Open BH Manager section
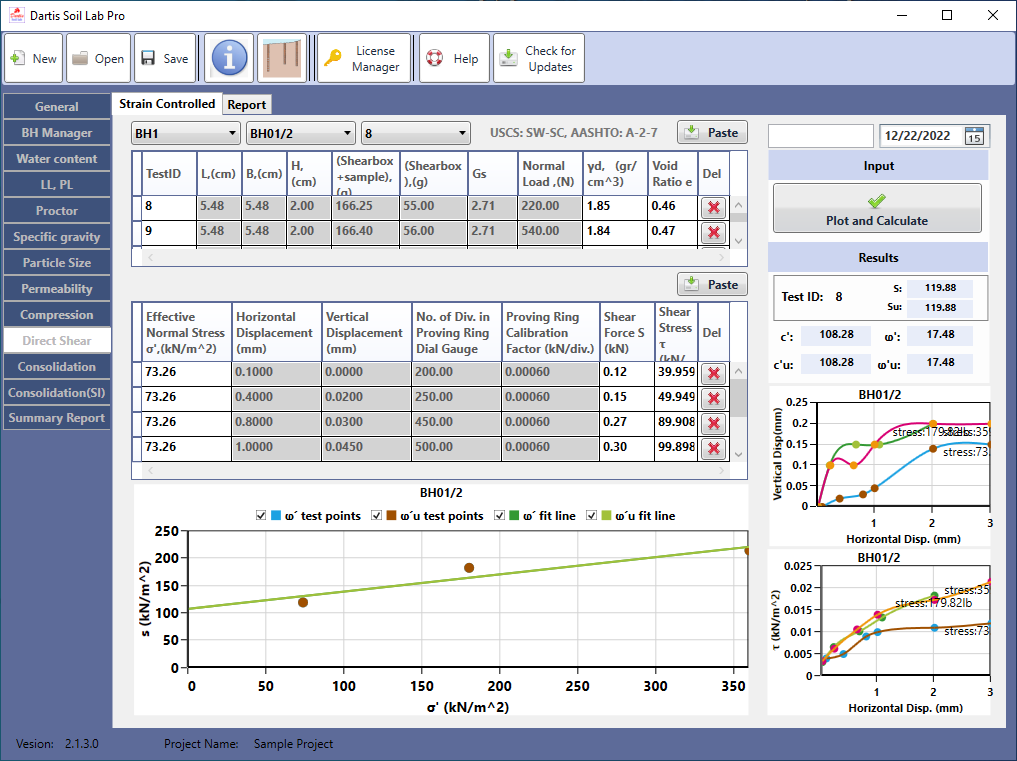Viewport: 1017px width, 761px height. (x=56, y=132)
